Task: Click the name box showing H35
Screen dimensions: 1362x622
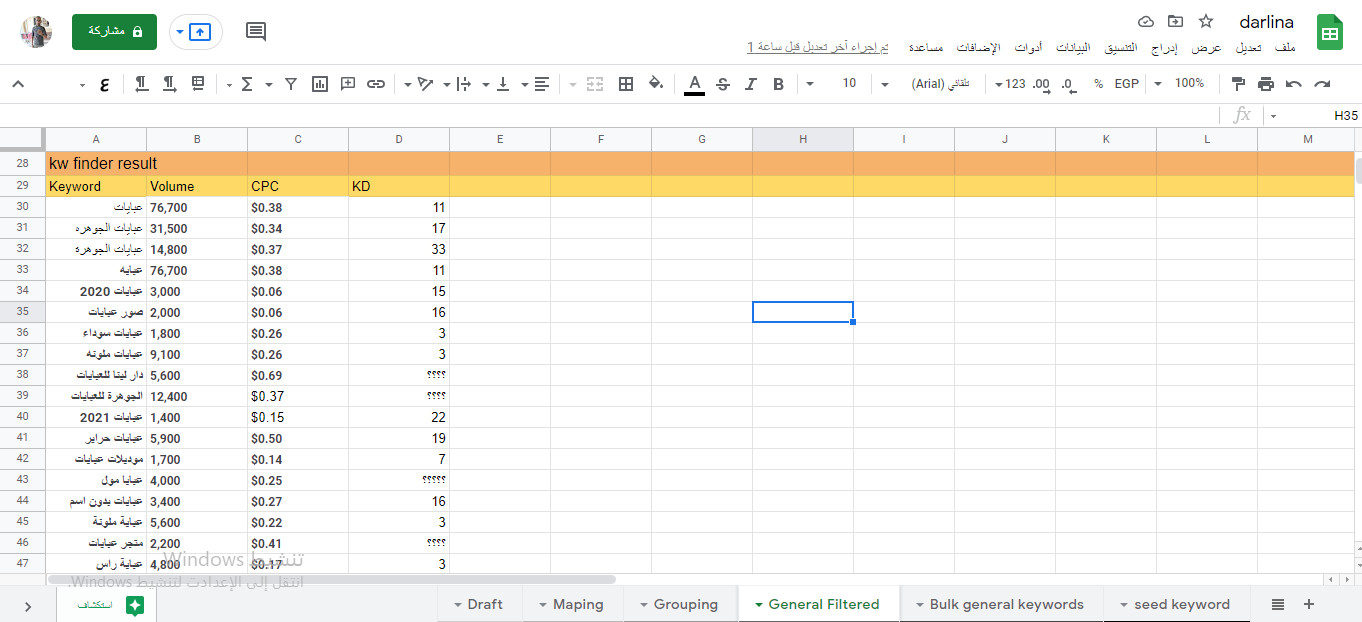Action: pos(1320,116)
